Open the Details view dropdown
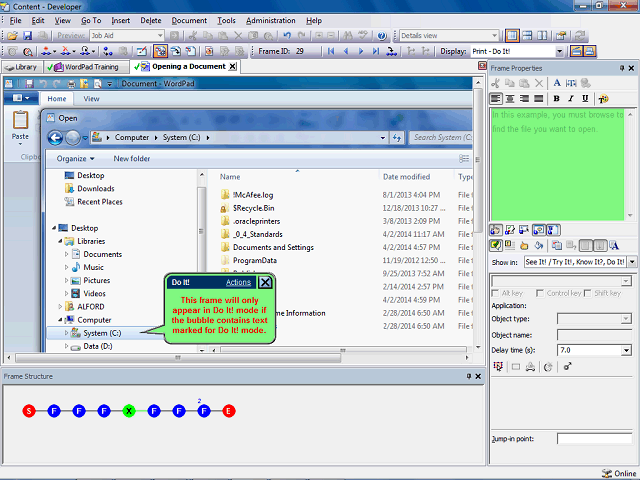 (x=494, y=36)
